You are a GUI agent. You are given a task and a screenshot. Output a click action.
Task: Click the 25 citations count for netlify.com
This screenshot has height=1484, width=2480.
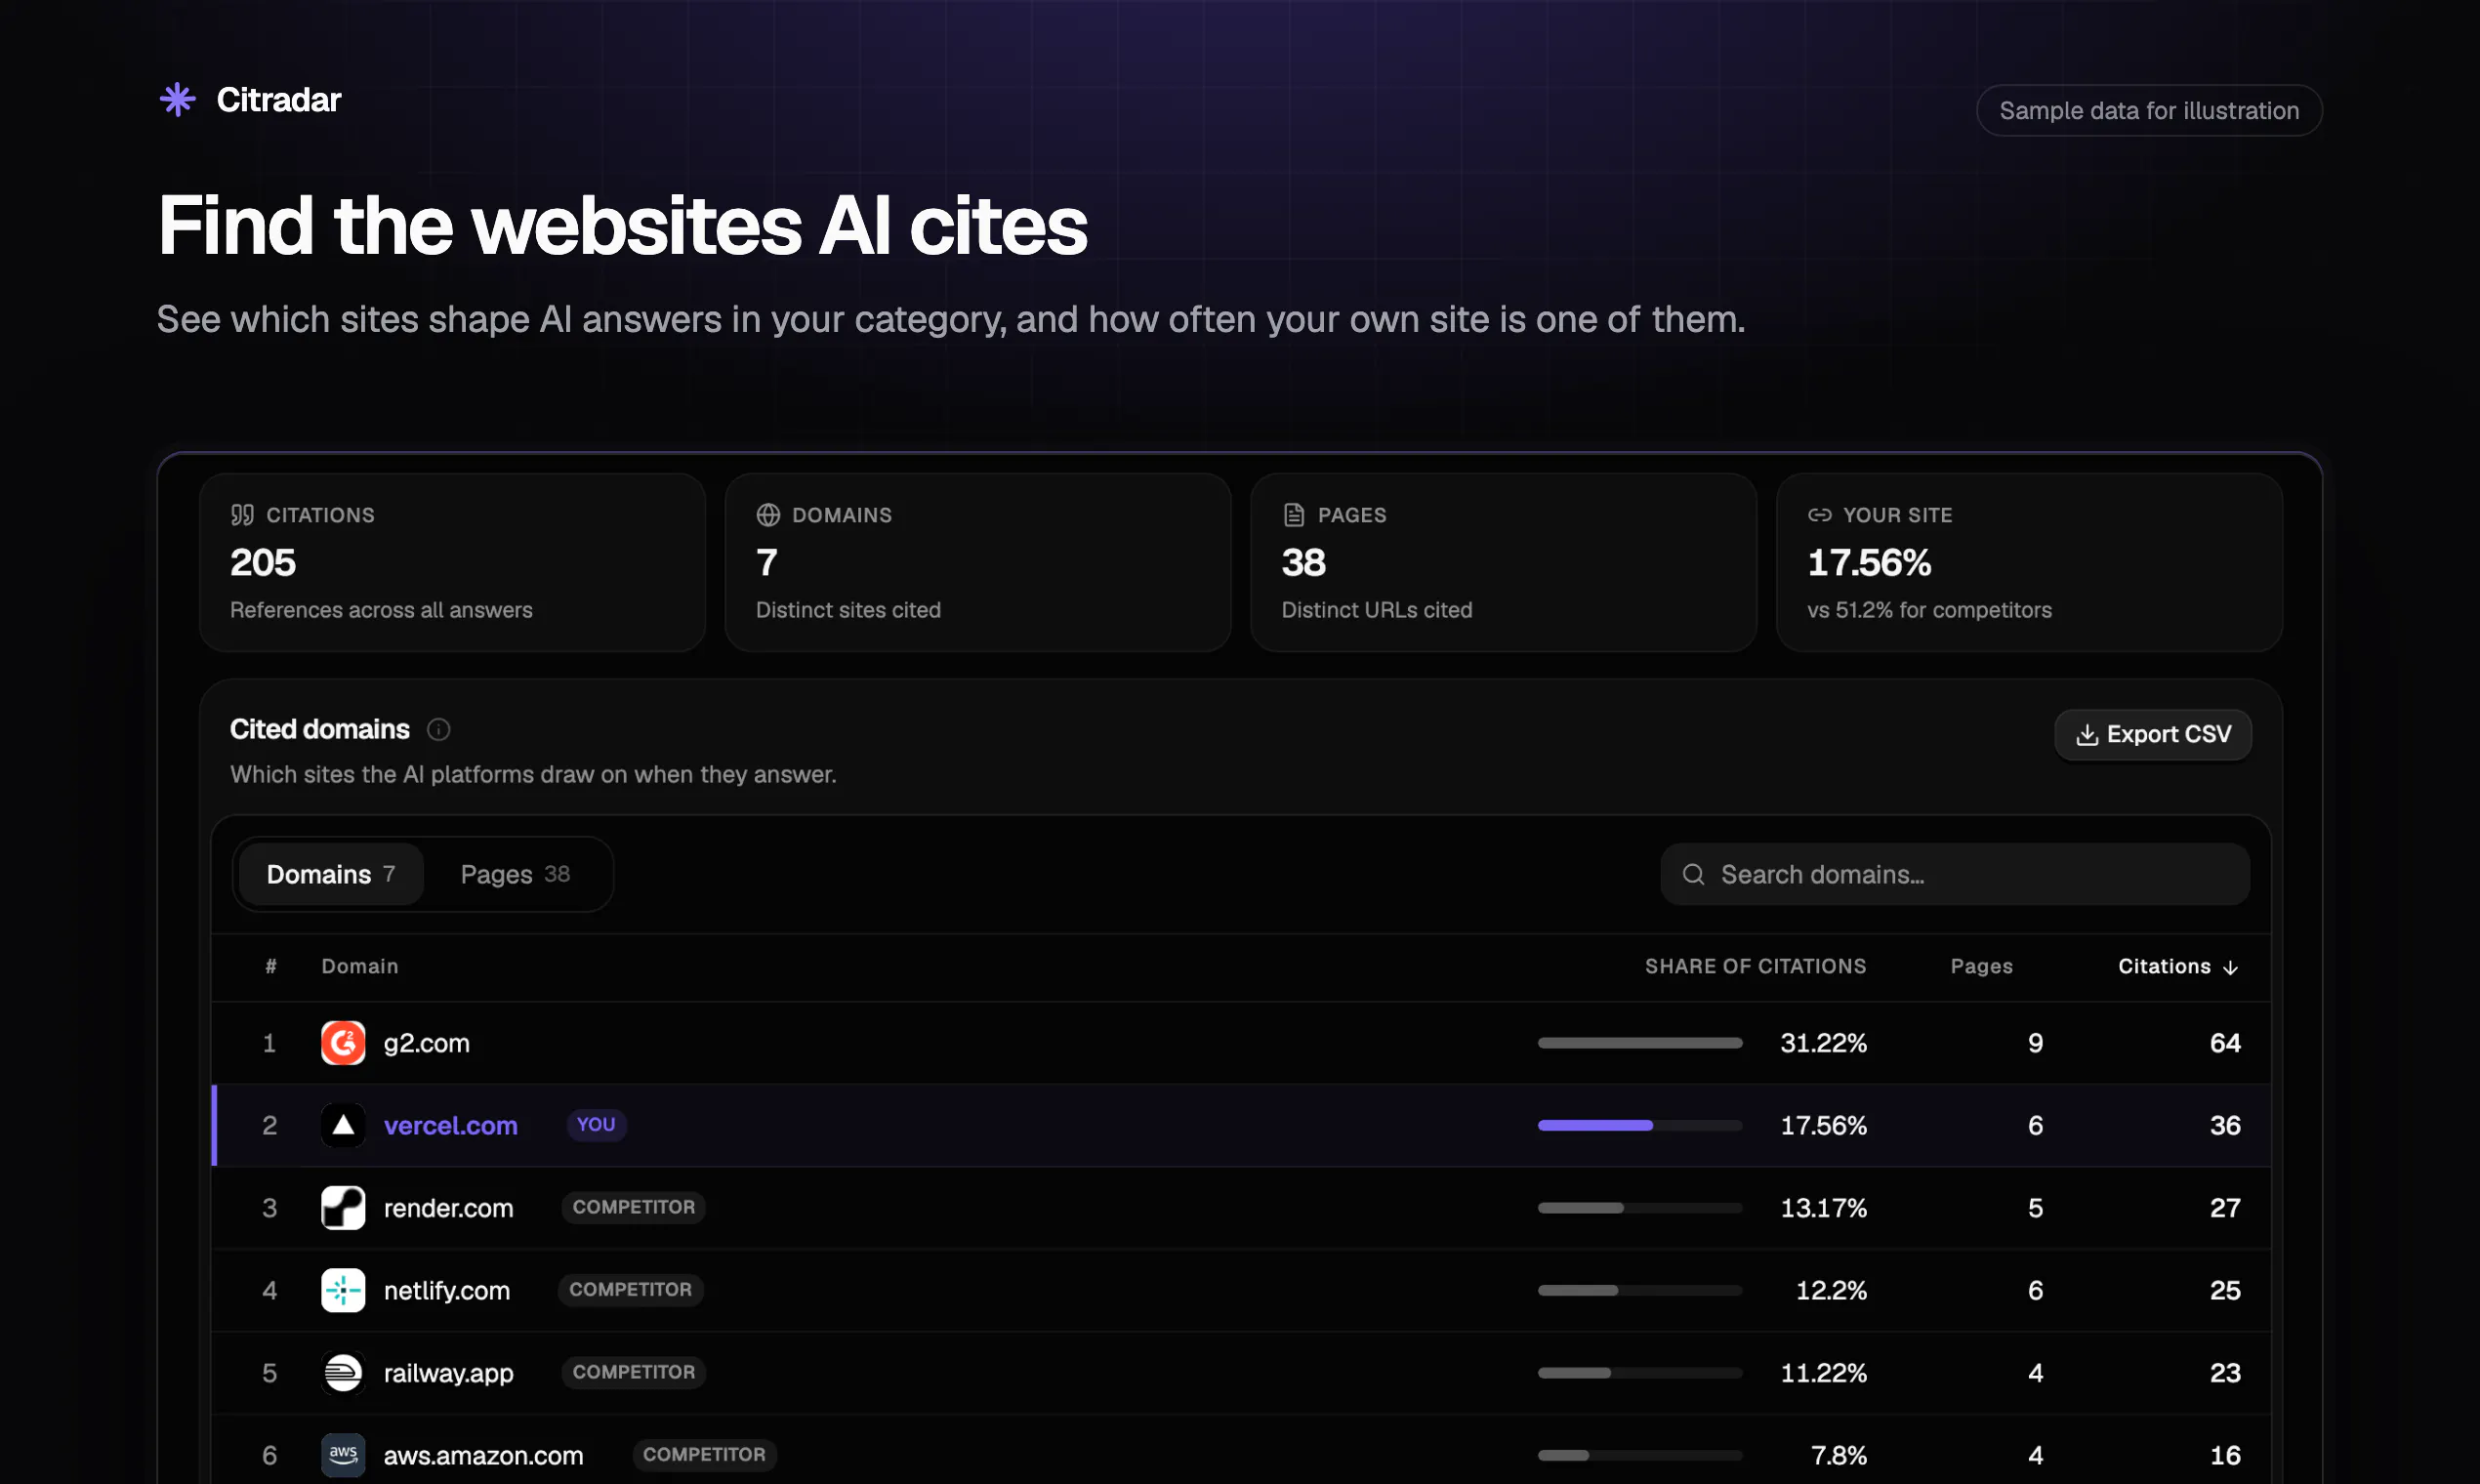pyautogui.click(x=2225, y=1290)
